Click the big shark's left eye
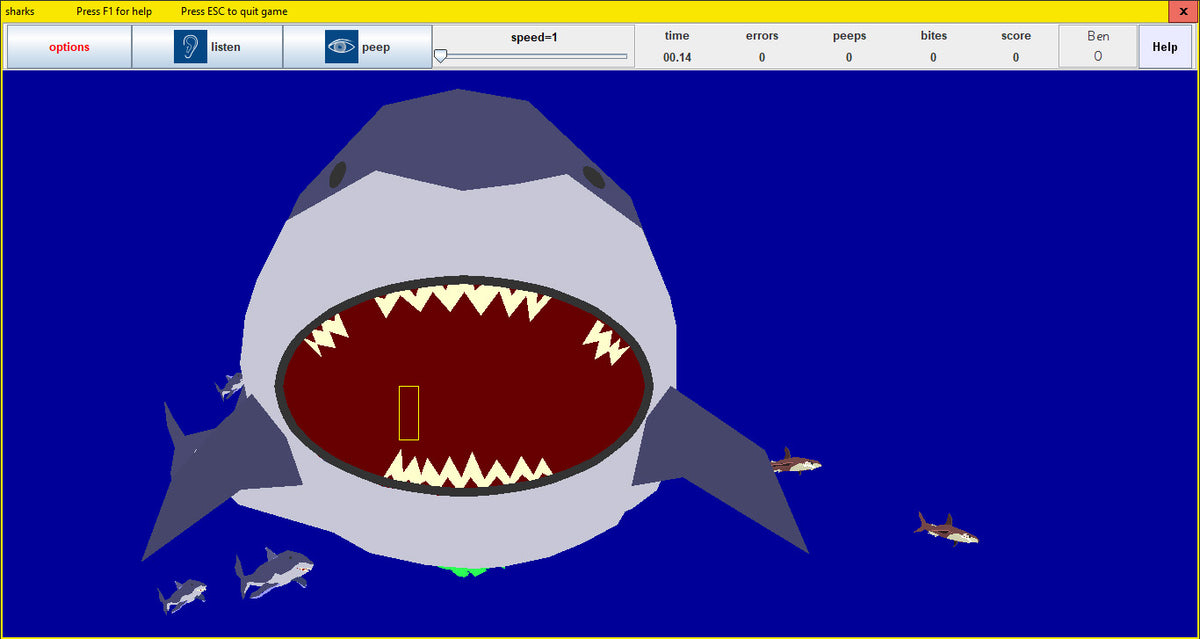1200x639 pixels. tap(338, 174)
